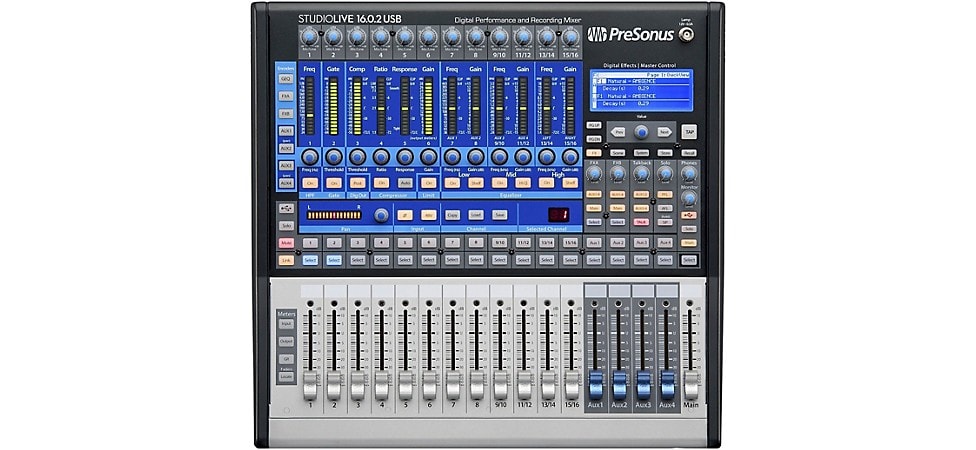Enable the Compressor On button
This screenshot has width=976, height=450.
[x=382, y=183]
